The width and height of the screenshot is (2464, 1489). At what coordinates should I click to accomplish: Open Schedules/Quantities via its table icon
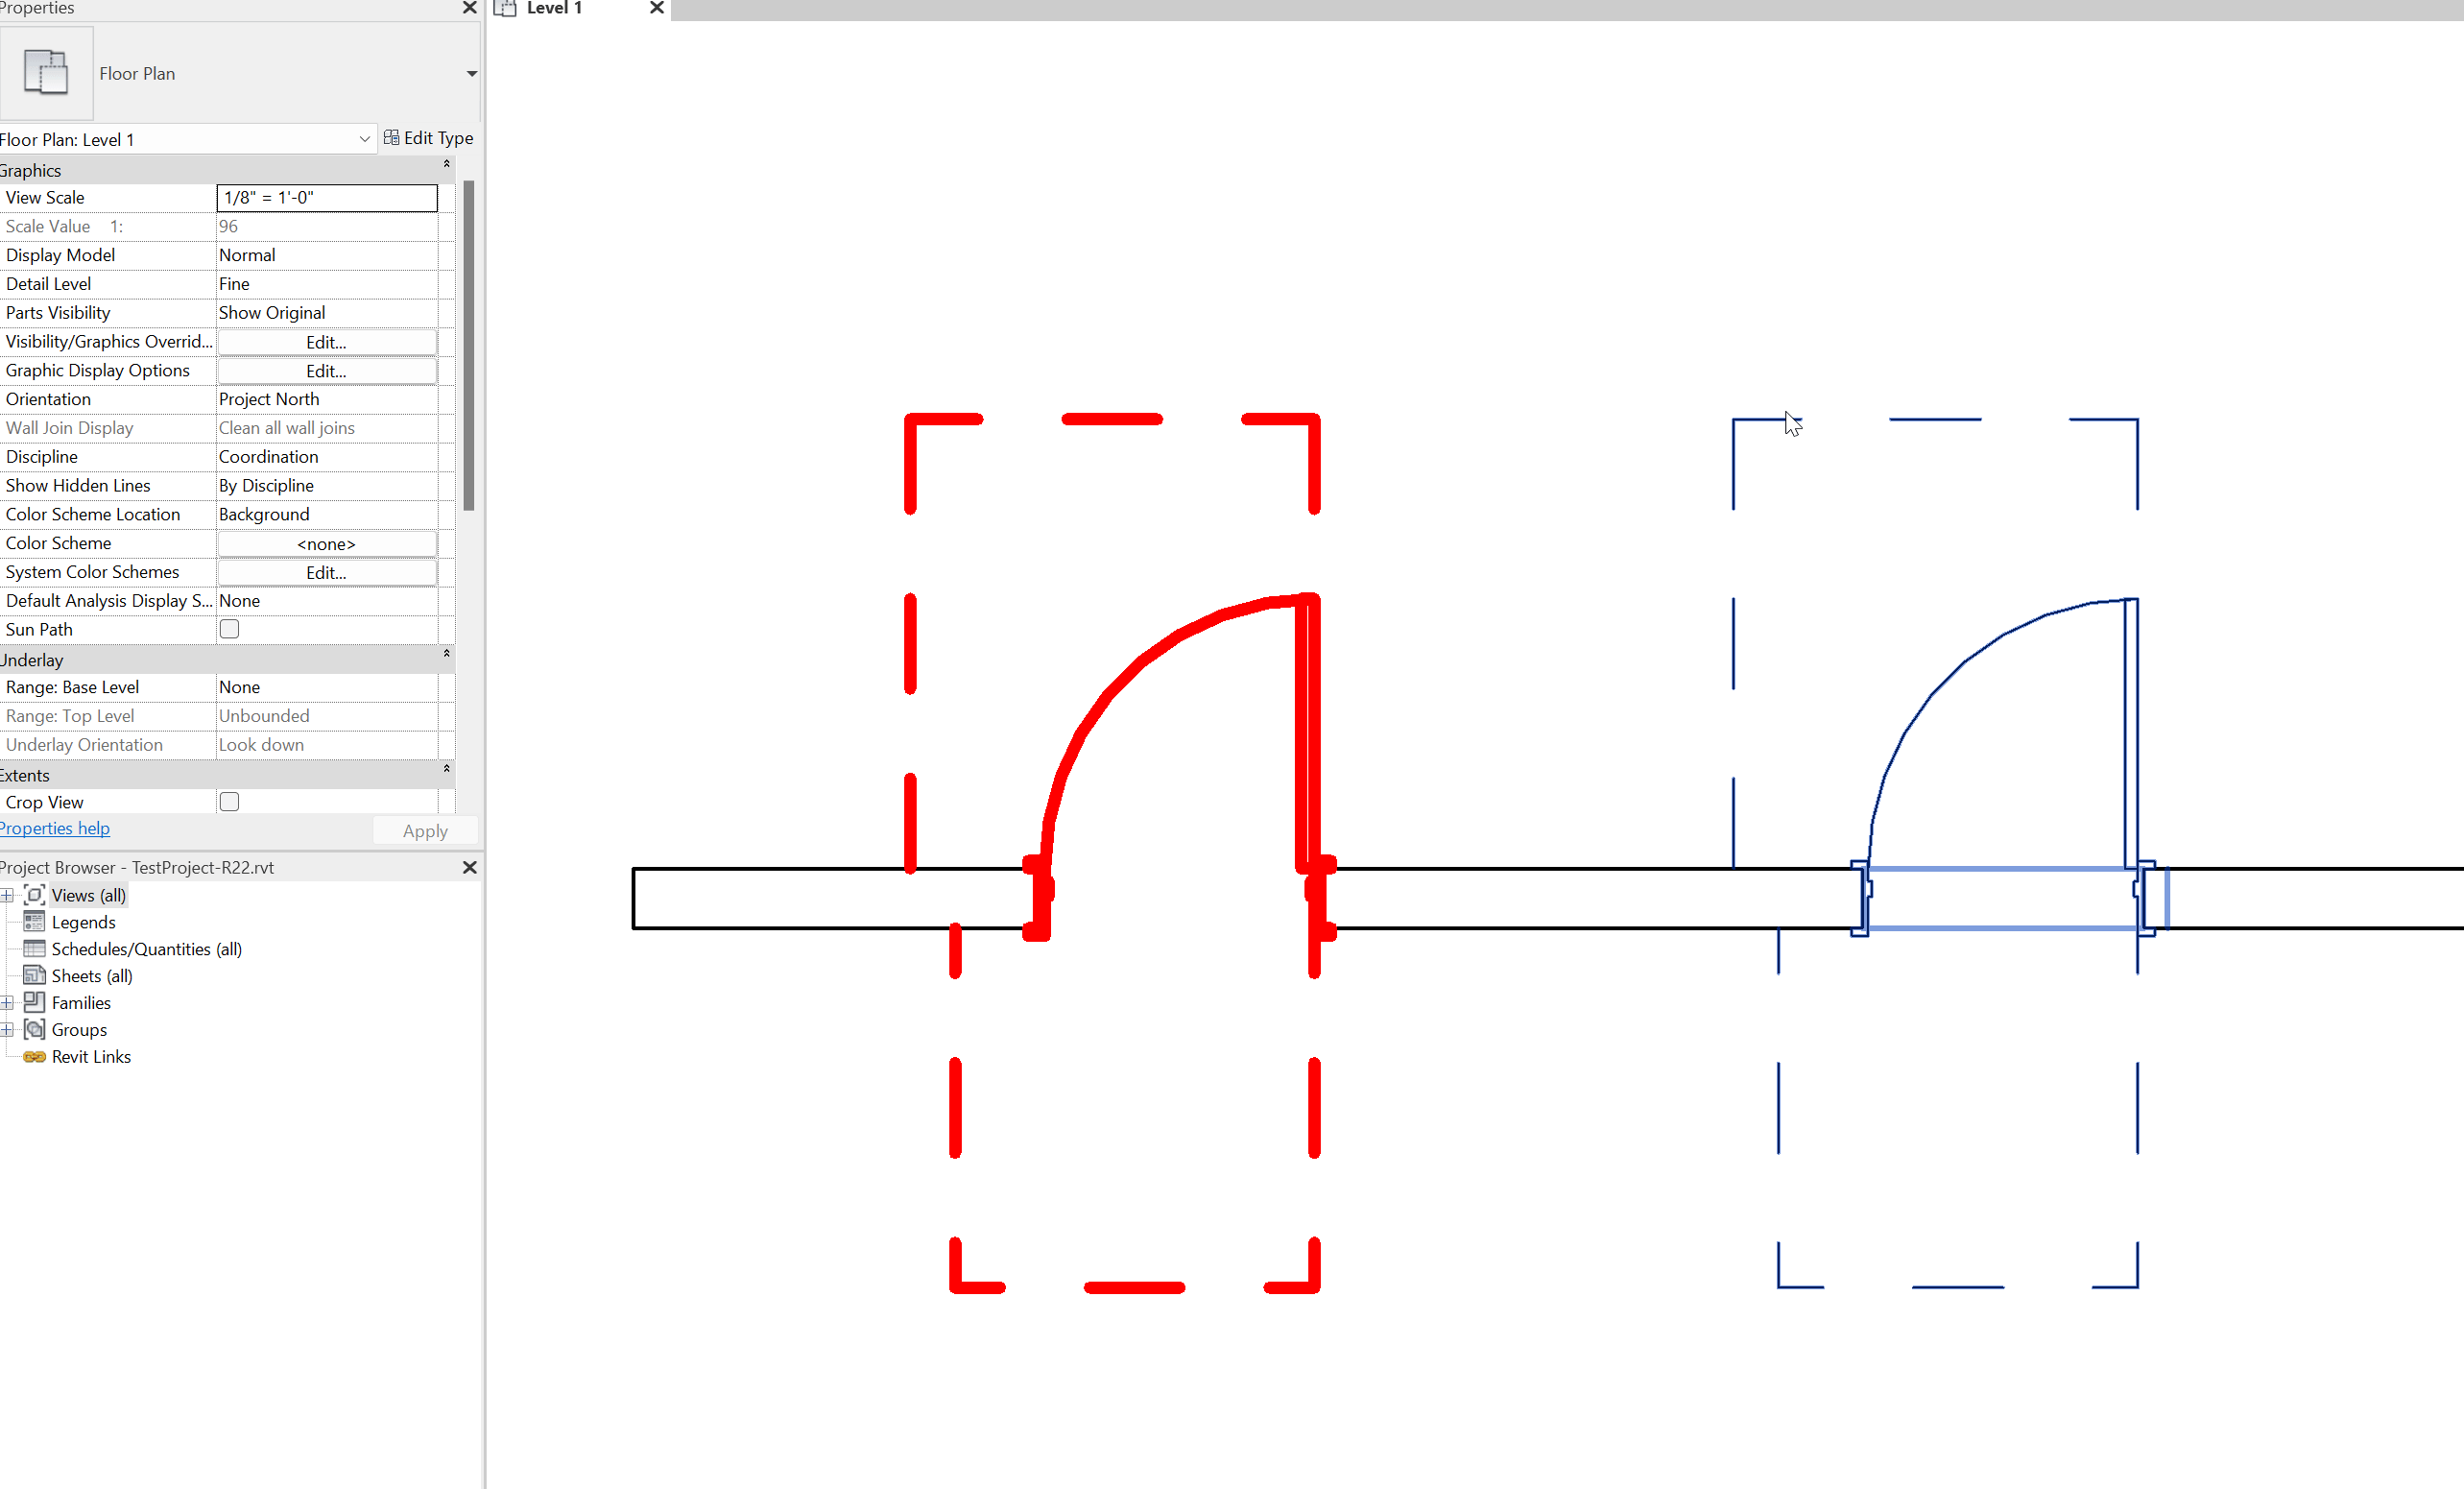point(34,948)
